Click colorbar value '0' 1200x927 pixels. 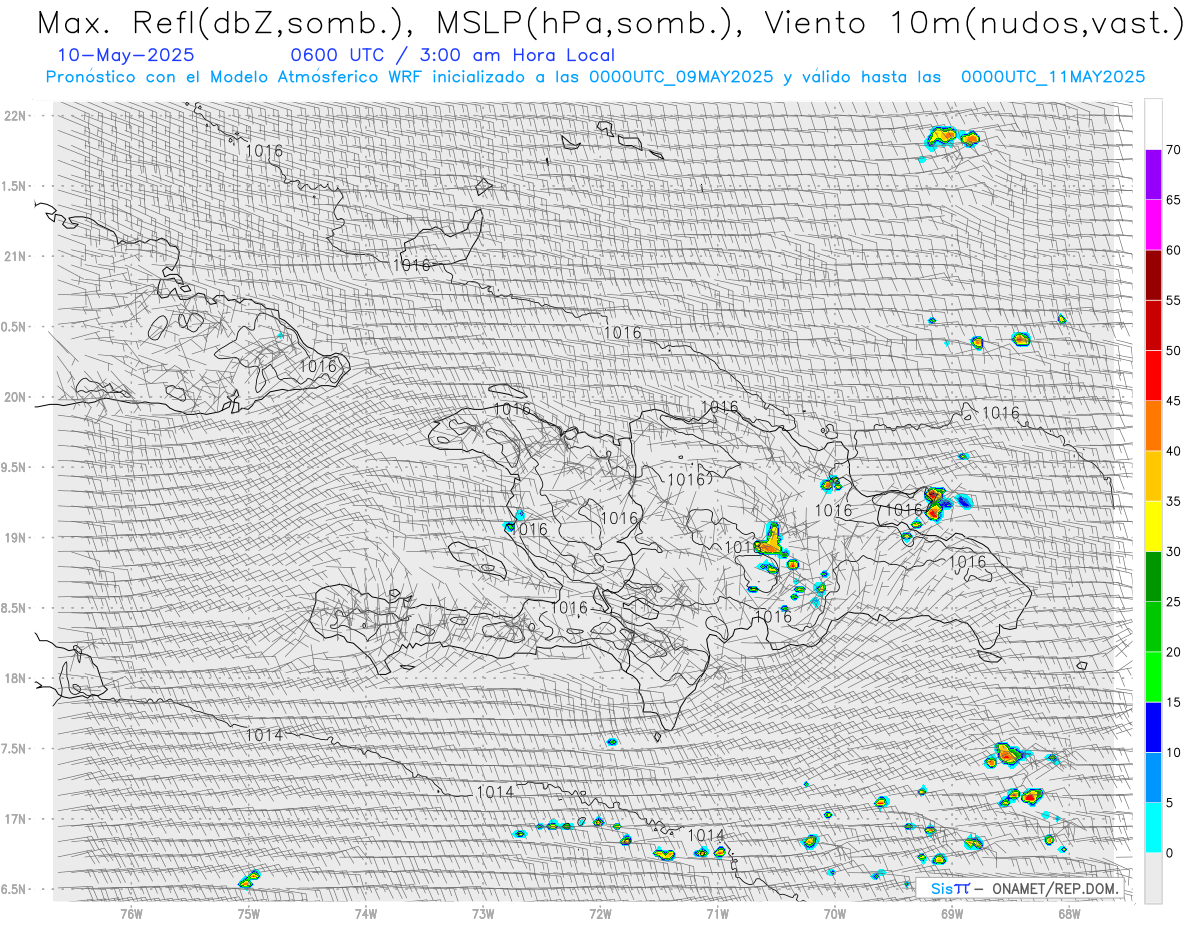tap(1169, 852)
